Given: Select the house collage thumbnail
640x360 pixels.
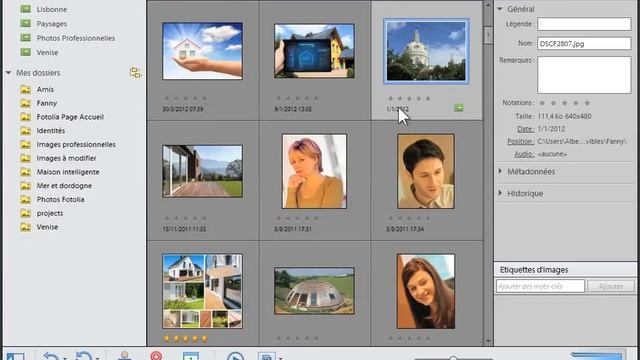Looking at the screenshot, I should click(x=202, y=291).
